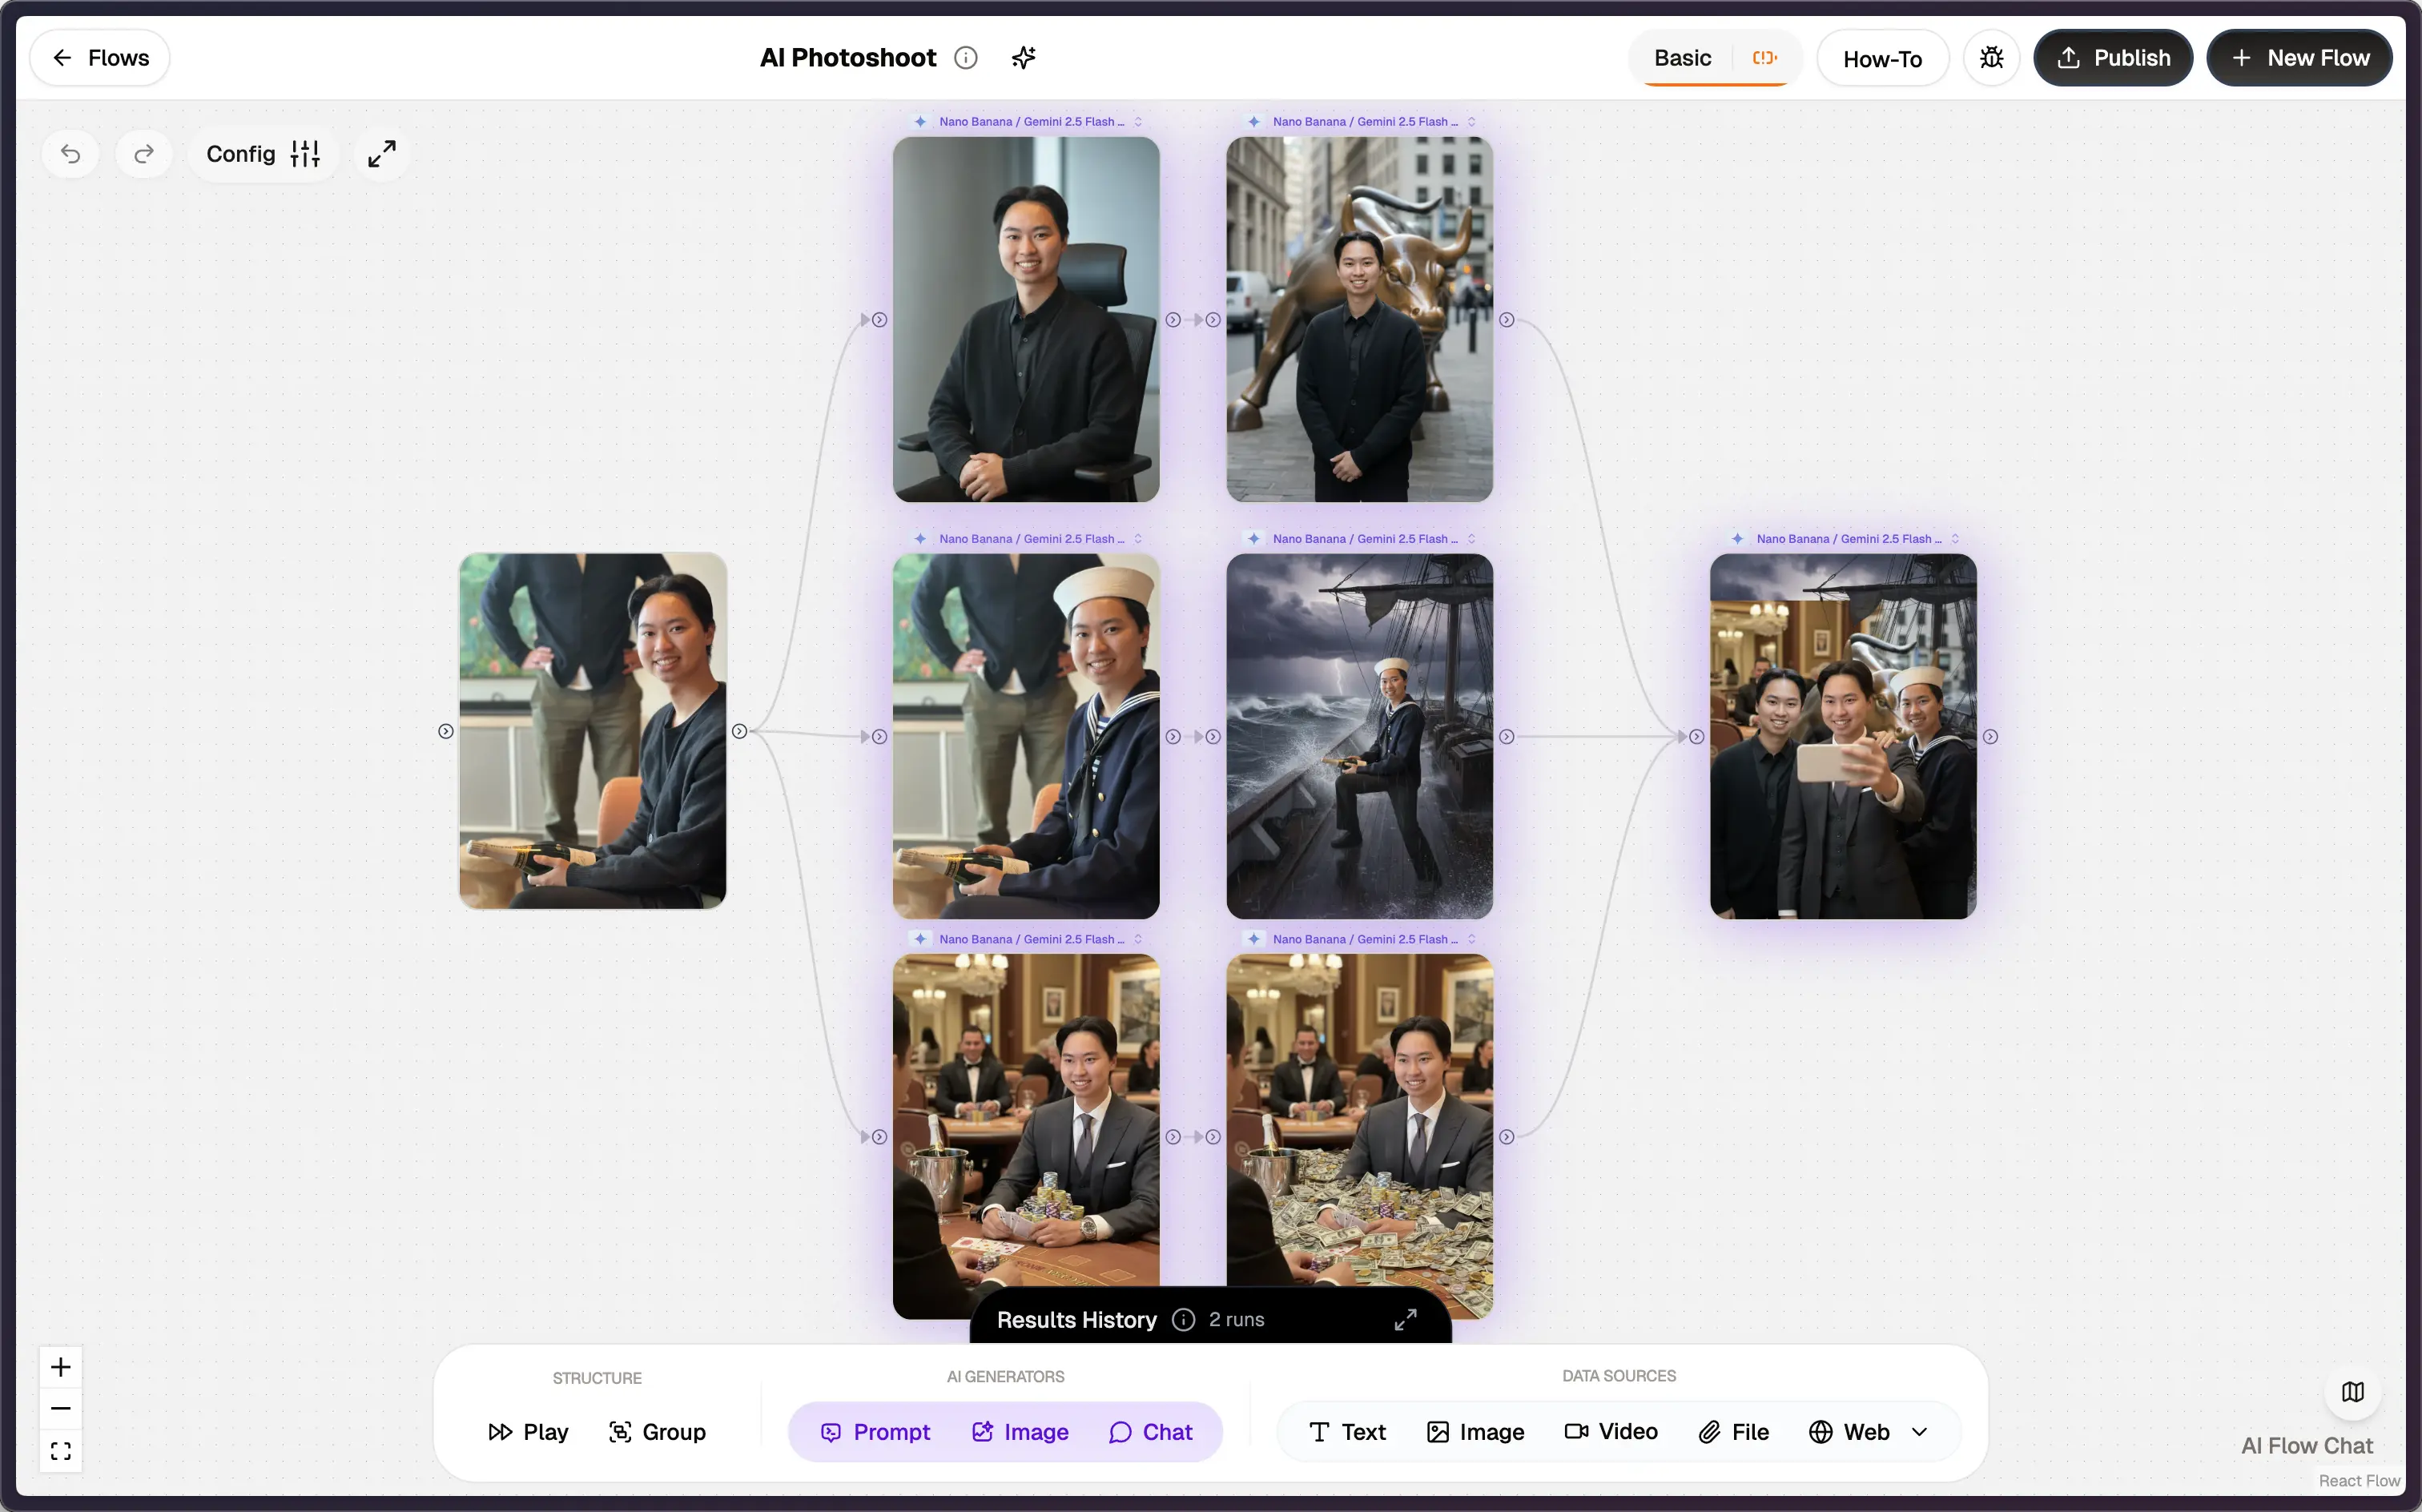2422x1512 pixels.
Task: Click the Publish button
Action: pyautogui.click(x=2112, y=58)
